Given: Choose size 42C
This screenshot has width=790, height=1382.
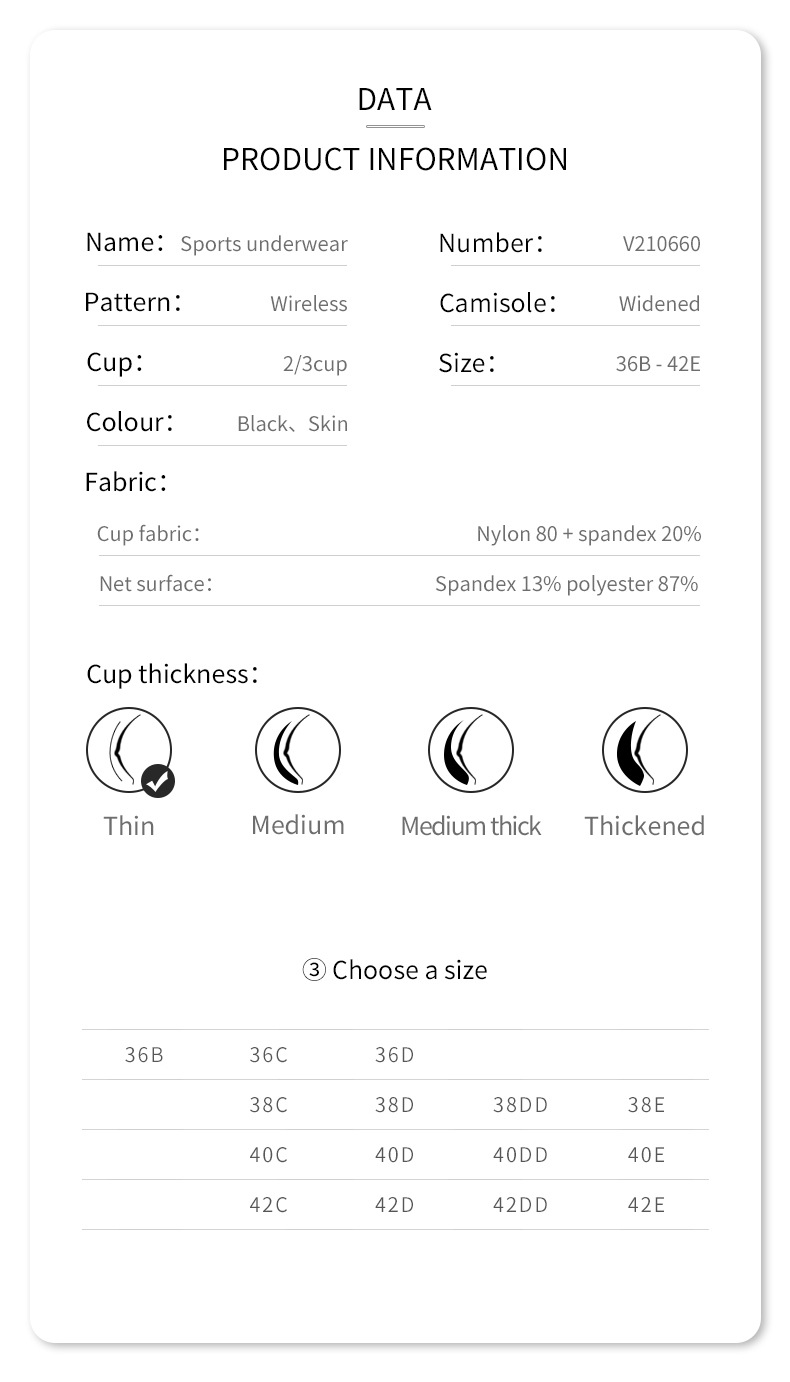Looking at the screenshot, I should coord(268,1205).
